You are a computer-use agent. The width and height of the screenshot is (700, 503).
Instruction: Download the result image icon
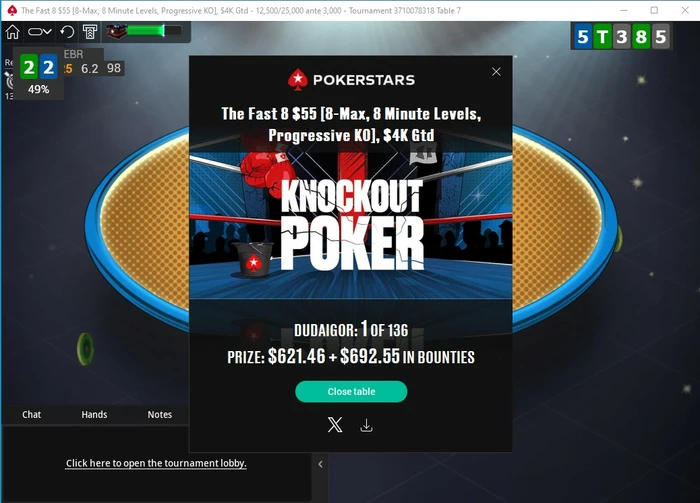click(x=367, y=425)
